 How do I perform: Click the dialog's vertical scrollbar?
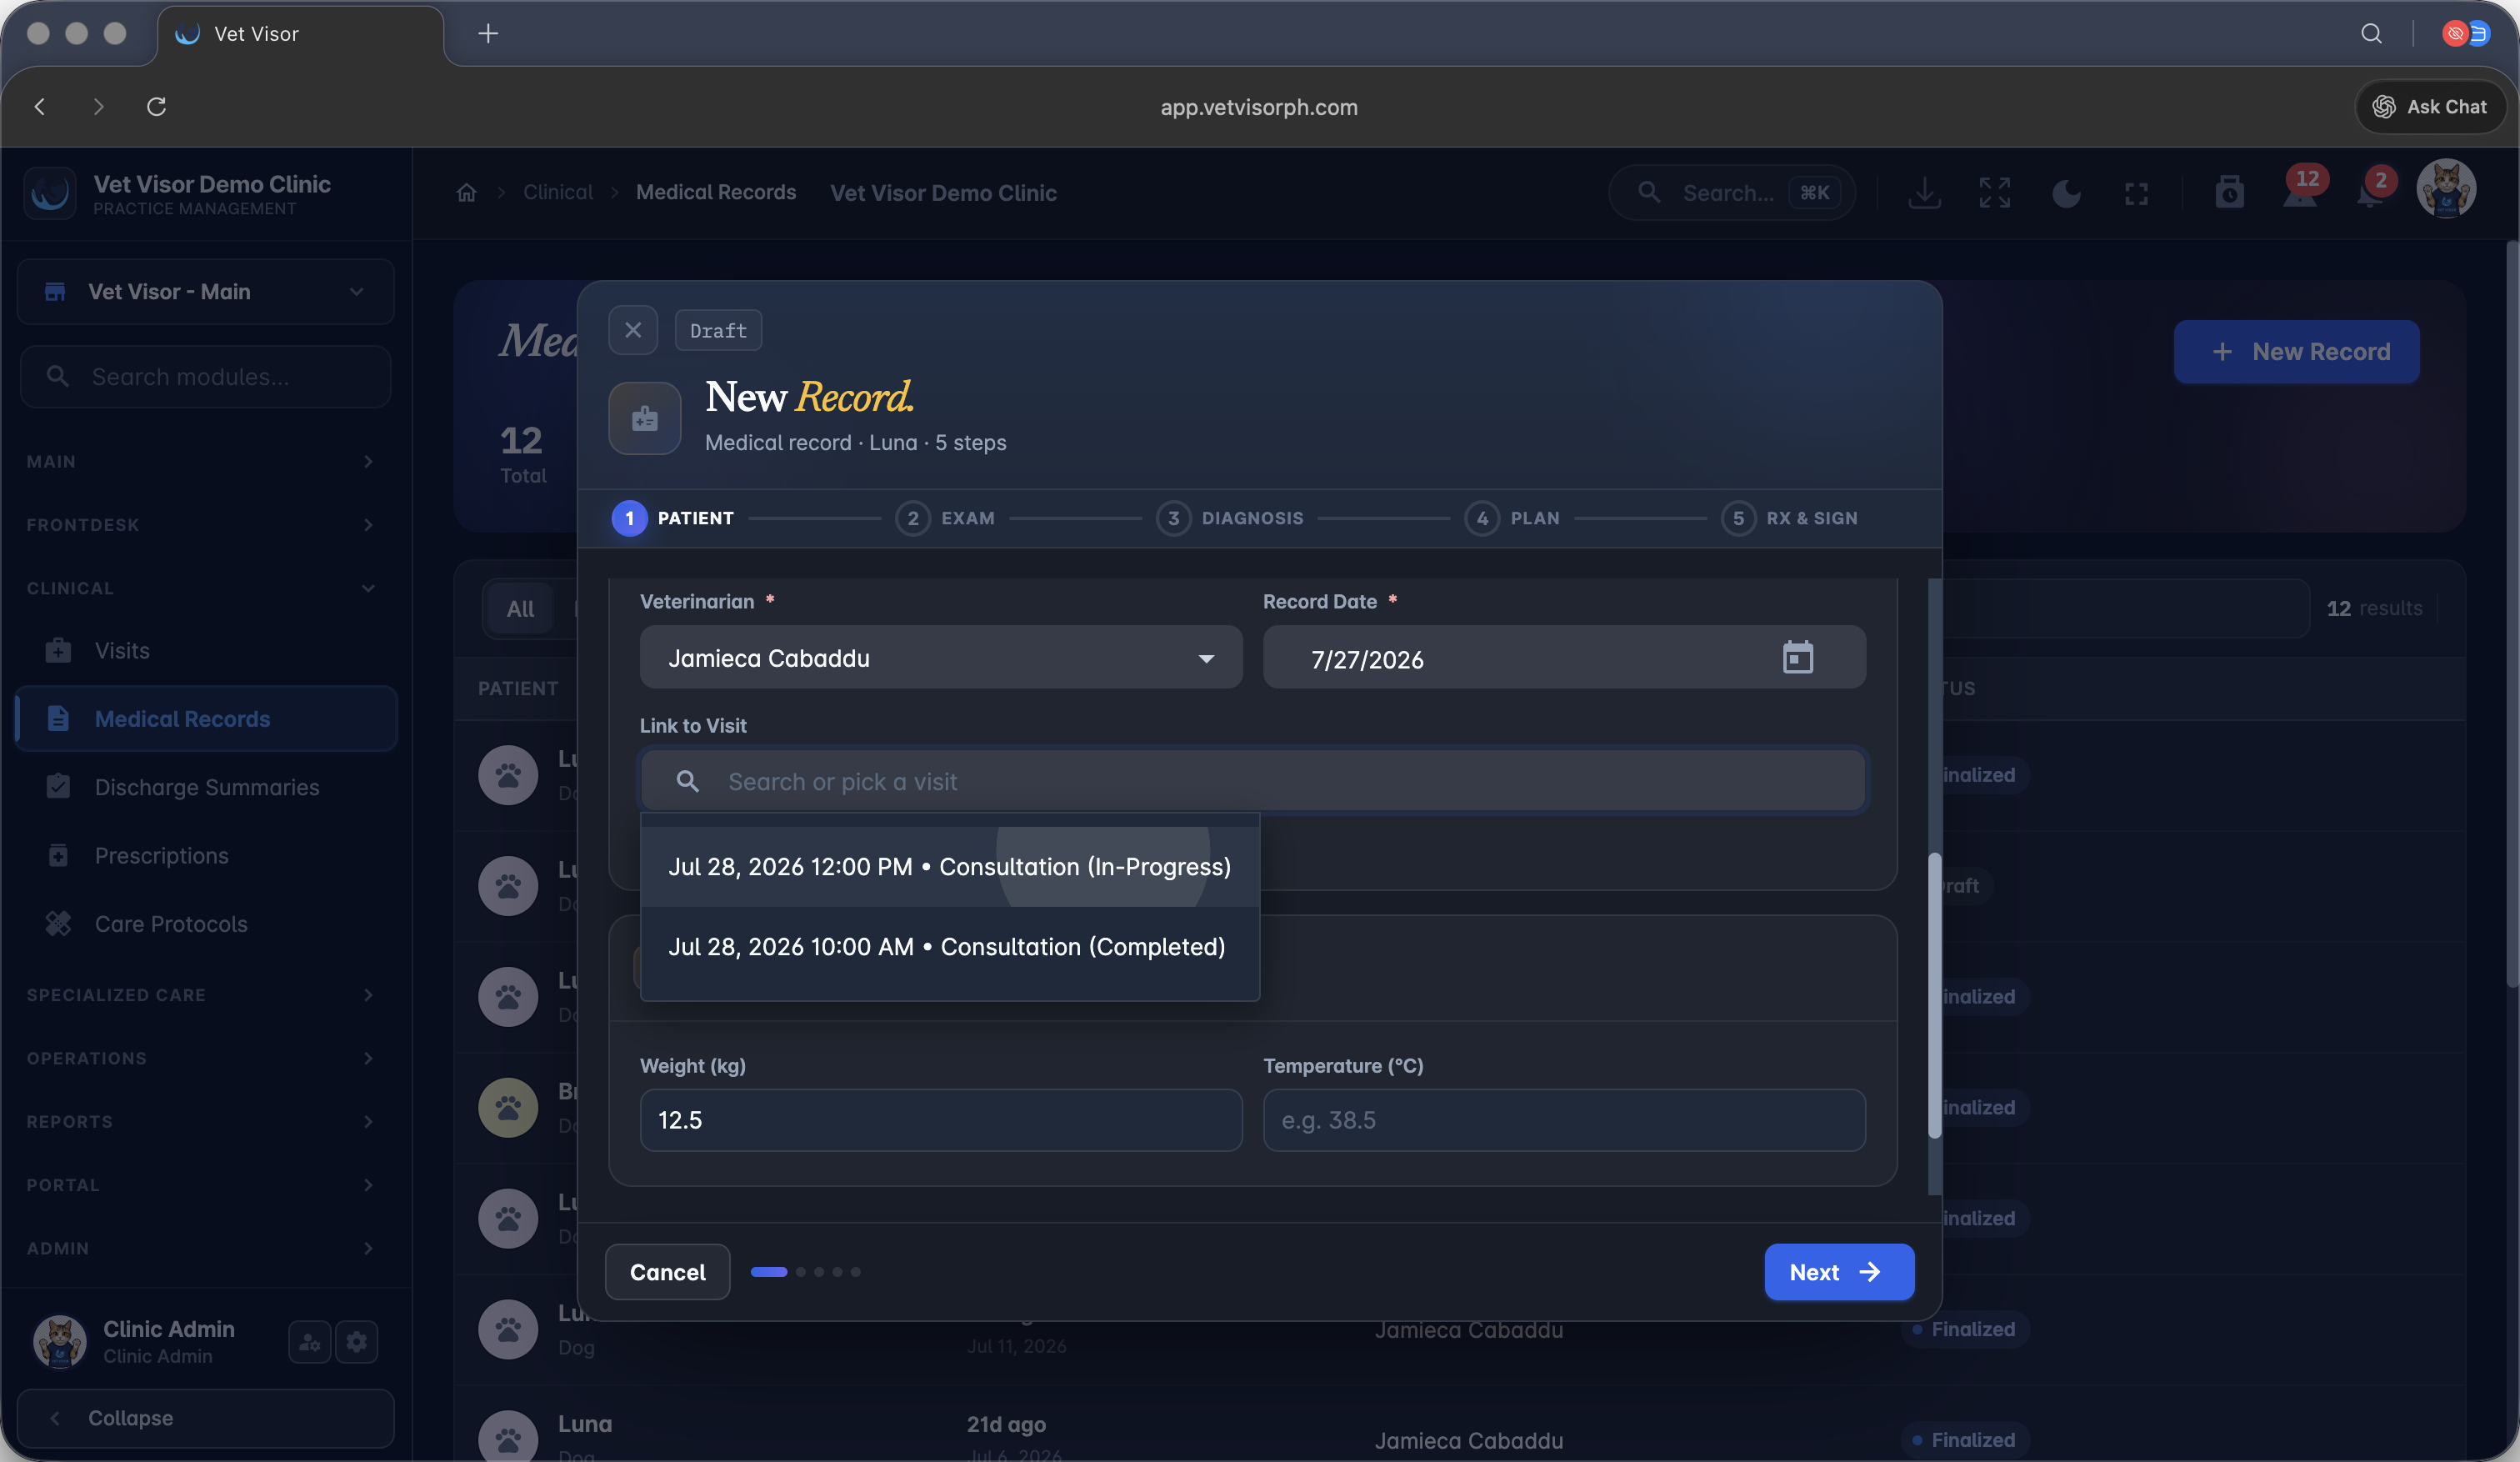pos(1934,994)
